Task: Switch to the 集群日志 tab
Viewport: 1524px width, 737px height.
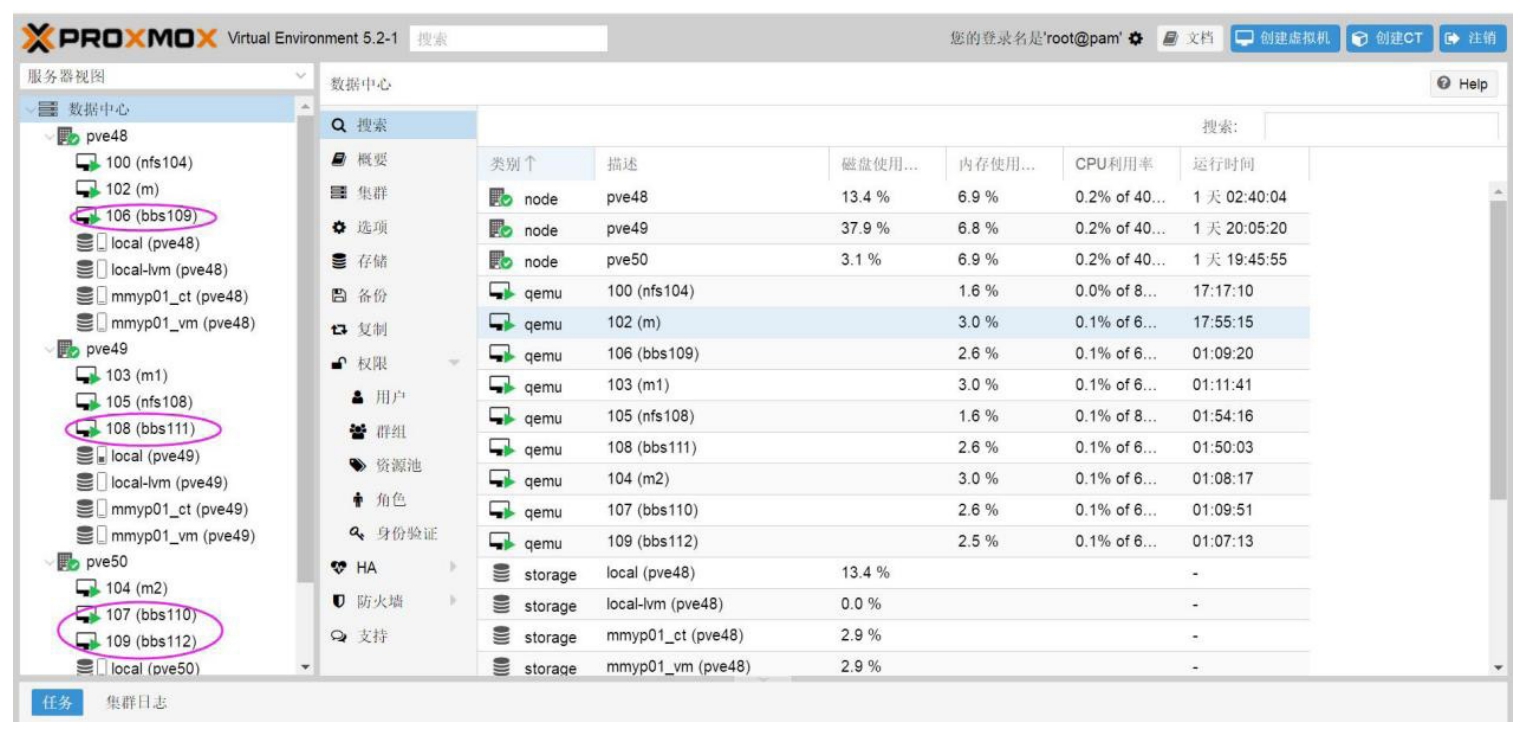Action: (137, 703)
